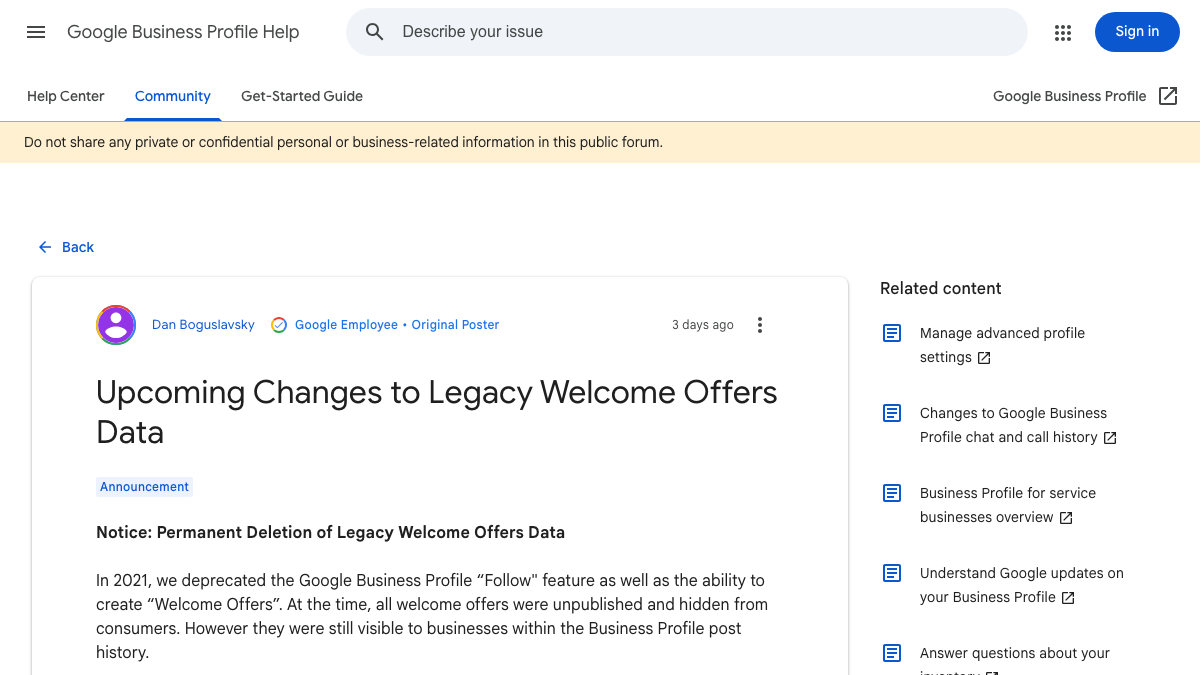Click the document icon beside Business Profile for service businesses
The width and height of the screenshot is (1200, 675).
click(892, 493)
